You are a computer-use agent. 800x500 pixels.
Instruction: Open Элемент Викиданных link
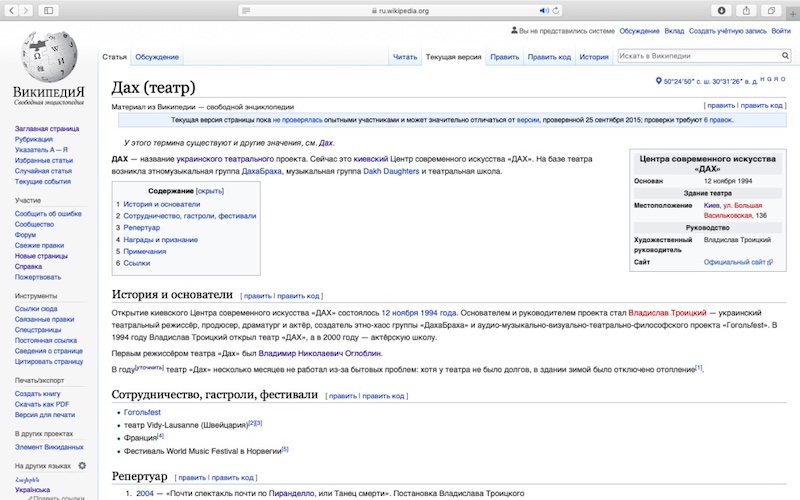[49, 447]
